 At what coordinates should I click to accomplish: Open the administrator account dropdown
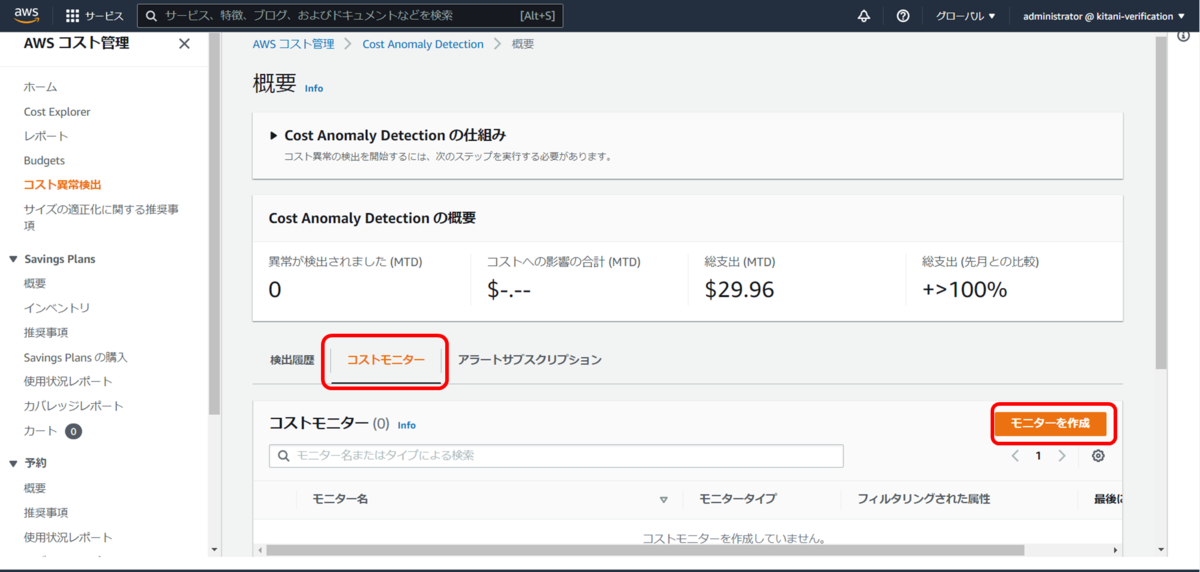click(1102, 16)
